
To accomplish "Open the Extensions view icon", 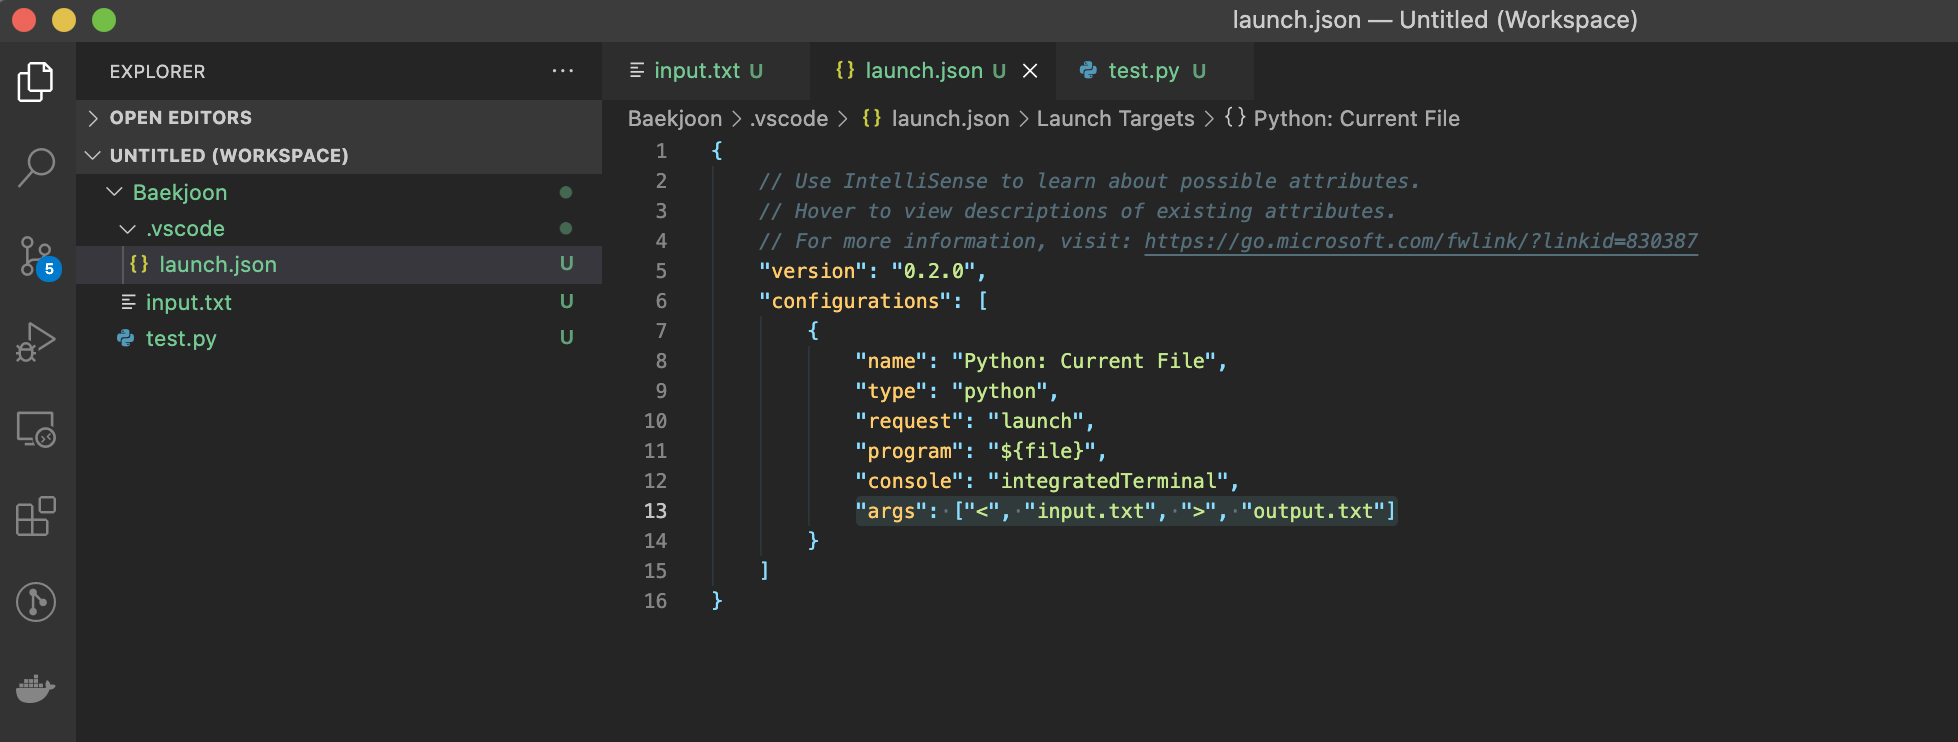I will (36, 516).
